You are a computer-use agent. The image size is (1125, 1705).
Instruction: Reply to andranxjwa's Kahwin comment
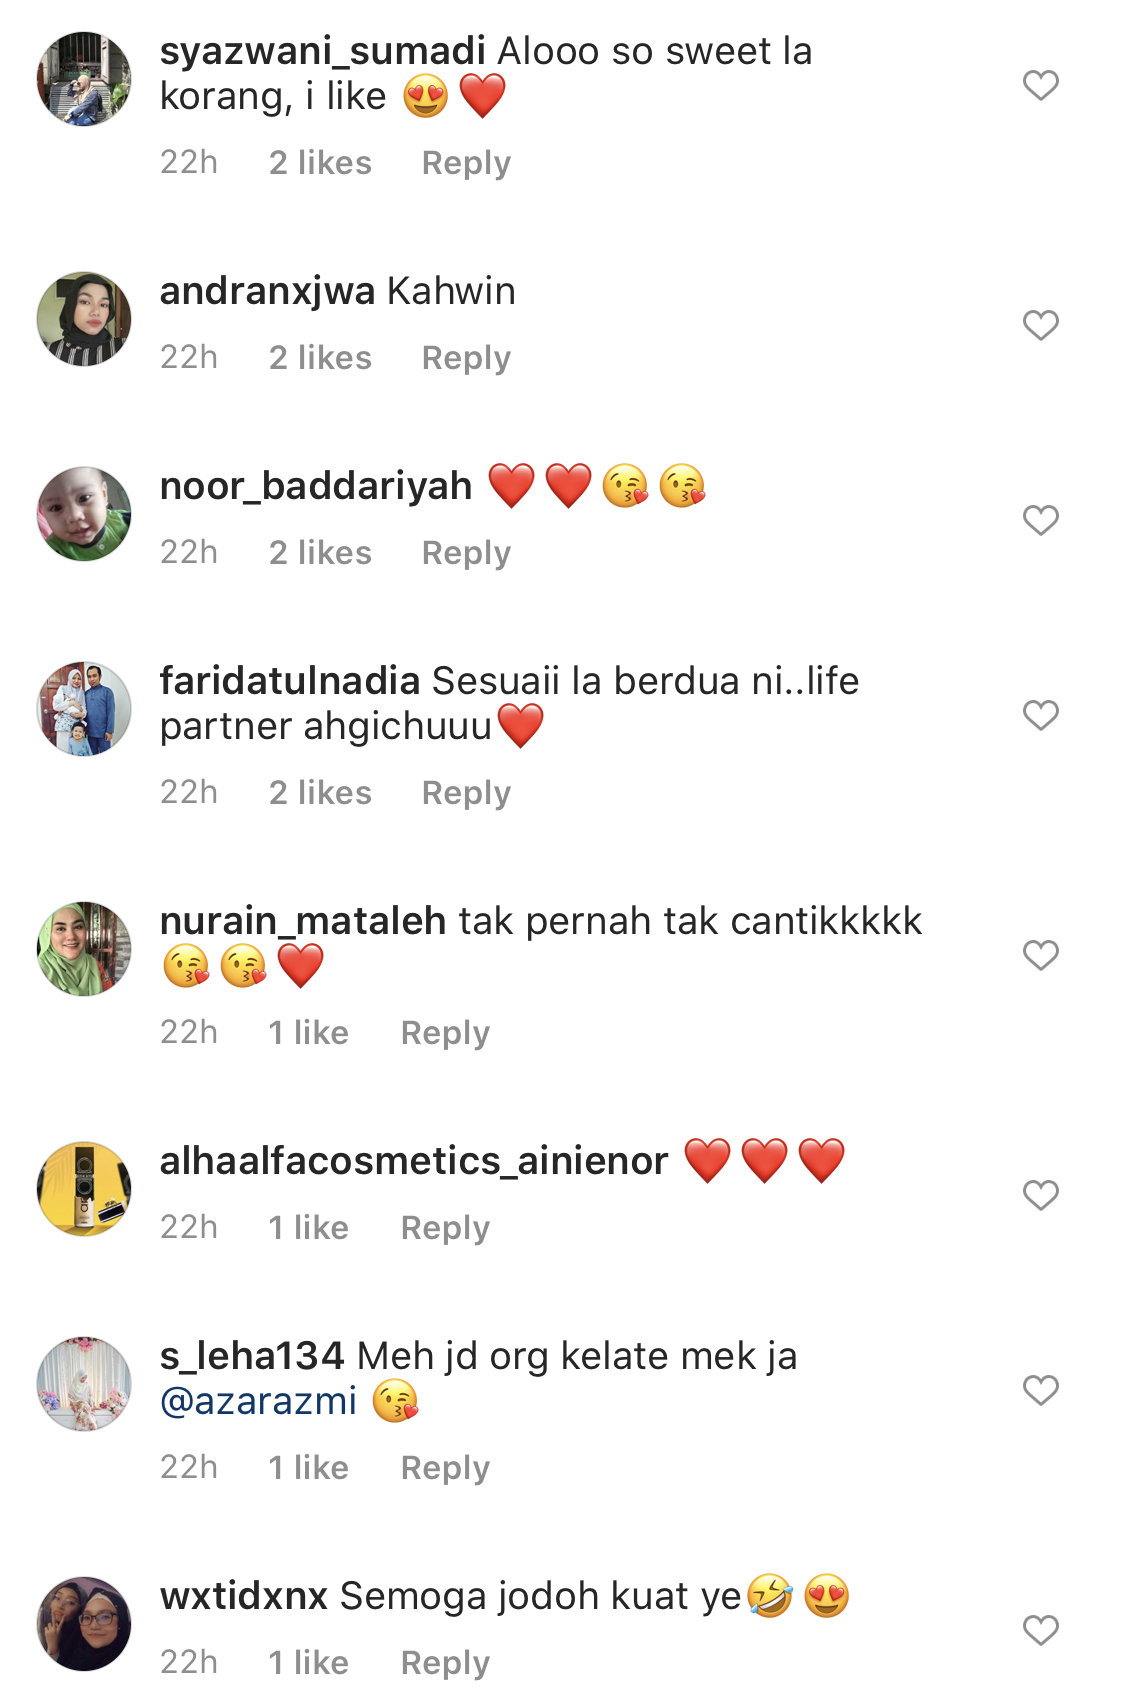(x=466, y=358)
